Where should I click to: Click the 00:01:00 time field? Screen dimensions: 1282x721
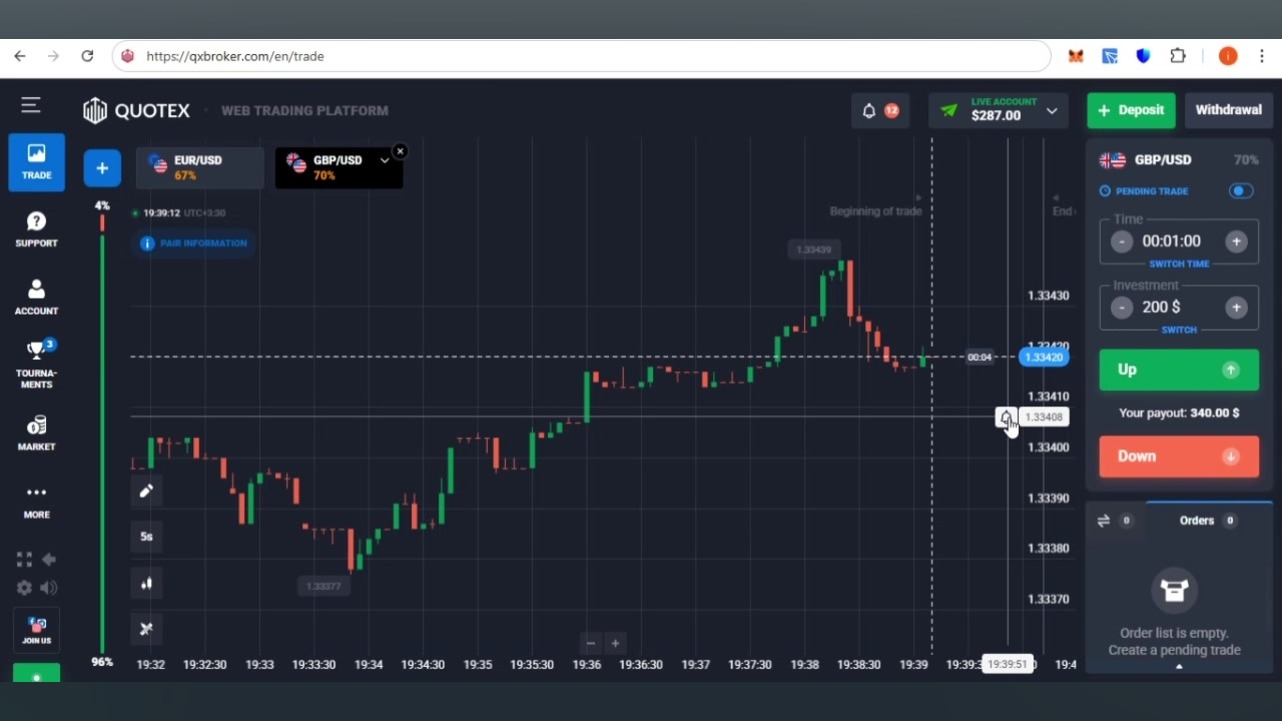(1172, 241)
